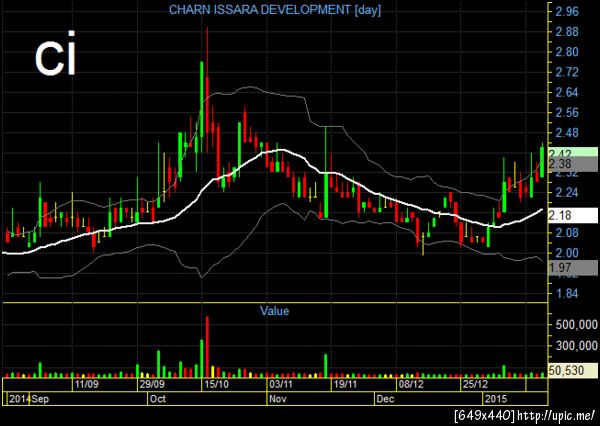Image resolution: width=600 pixels, height=426 pixels.
Task: Open the http://upic.me/ link
Action: tap(556, 415)
